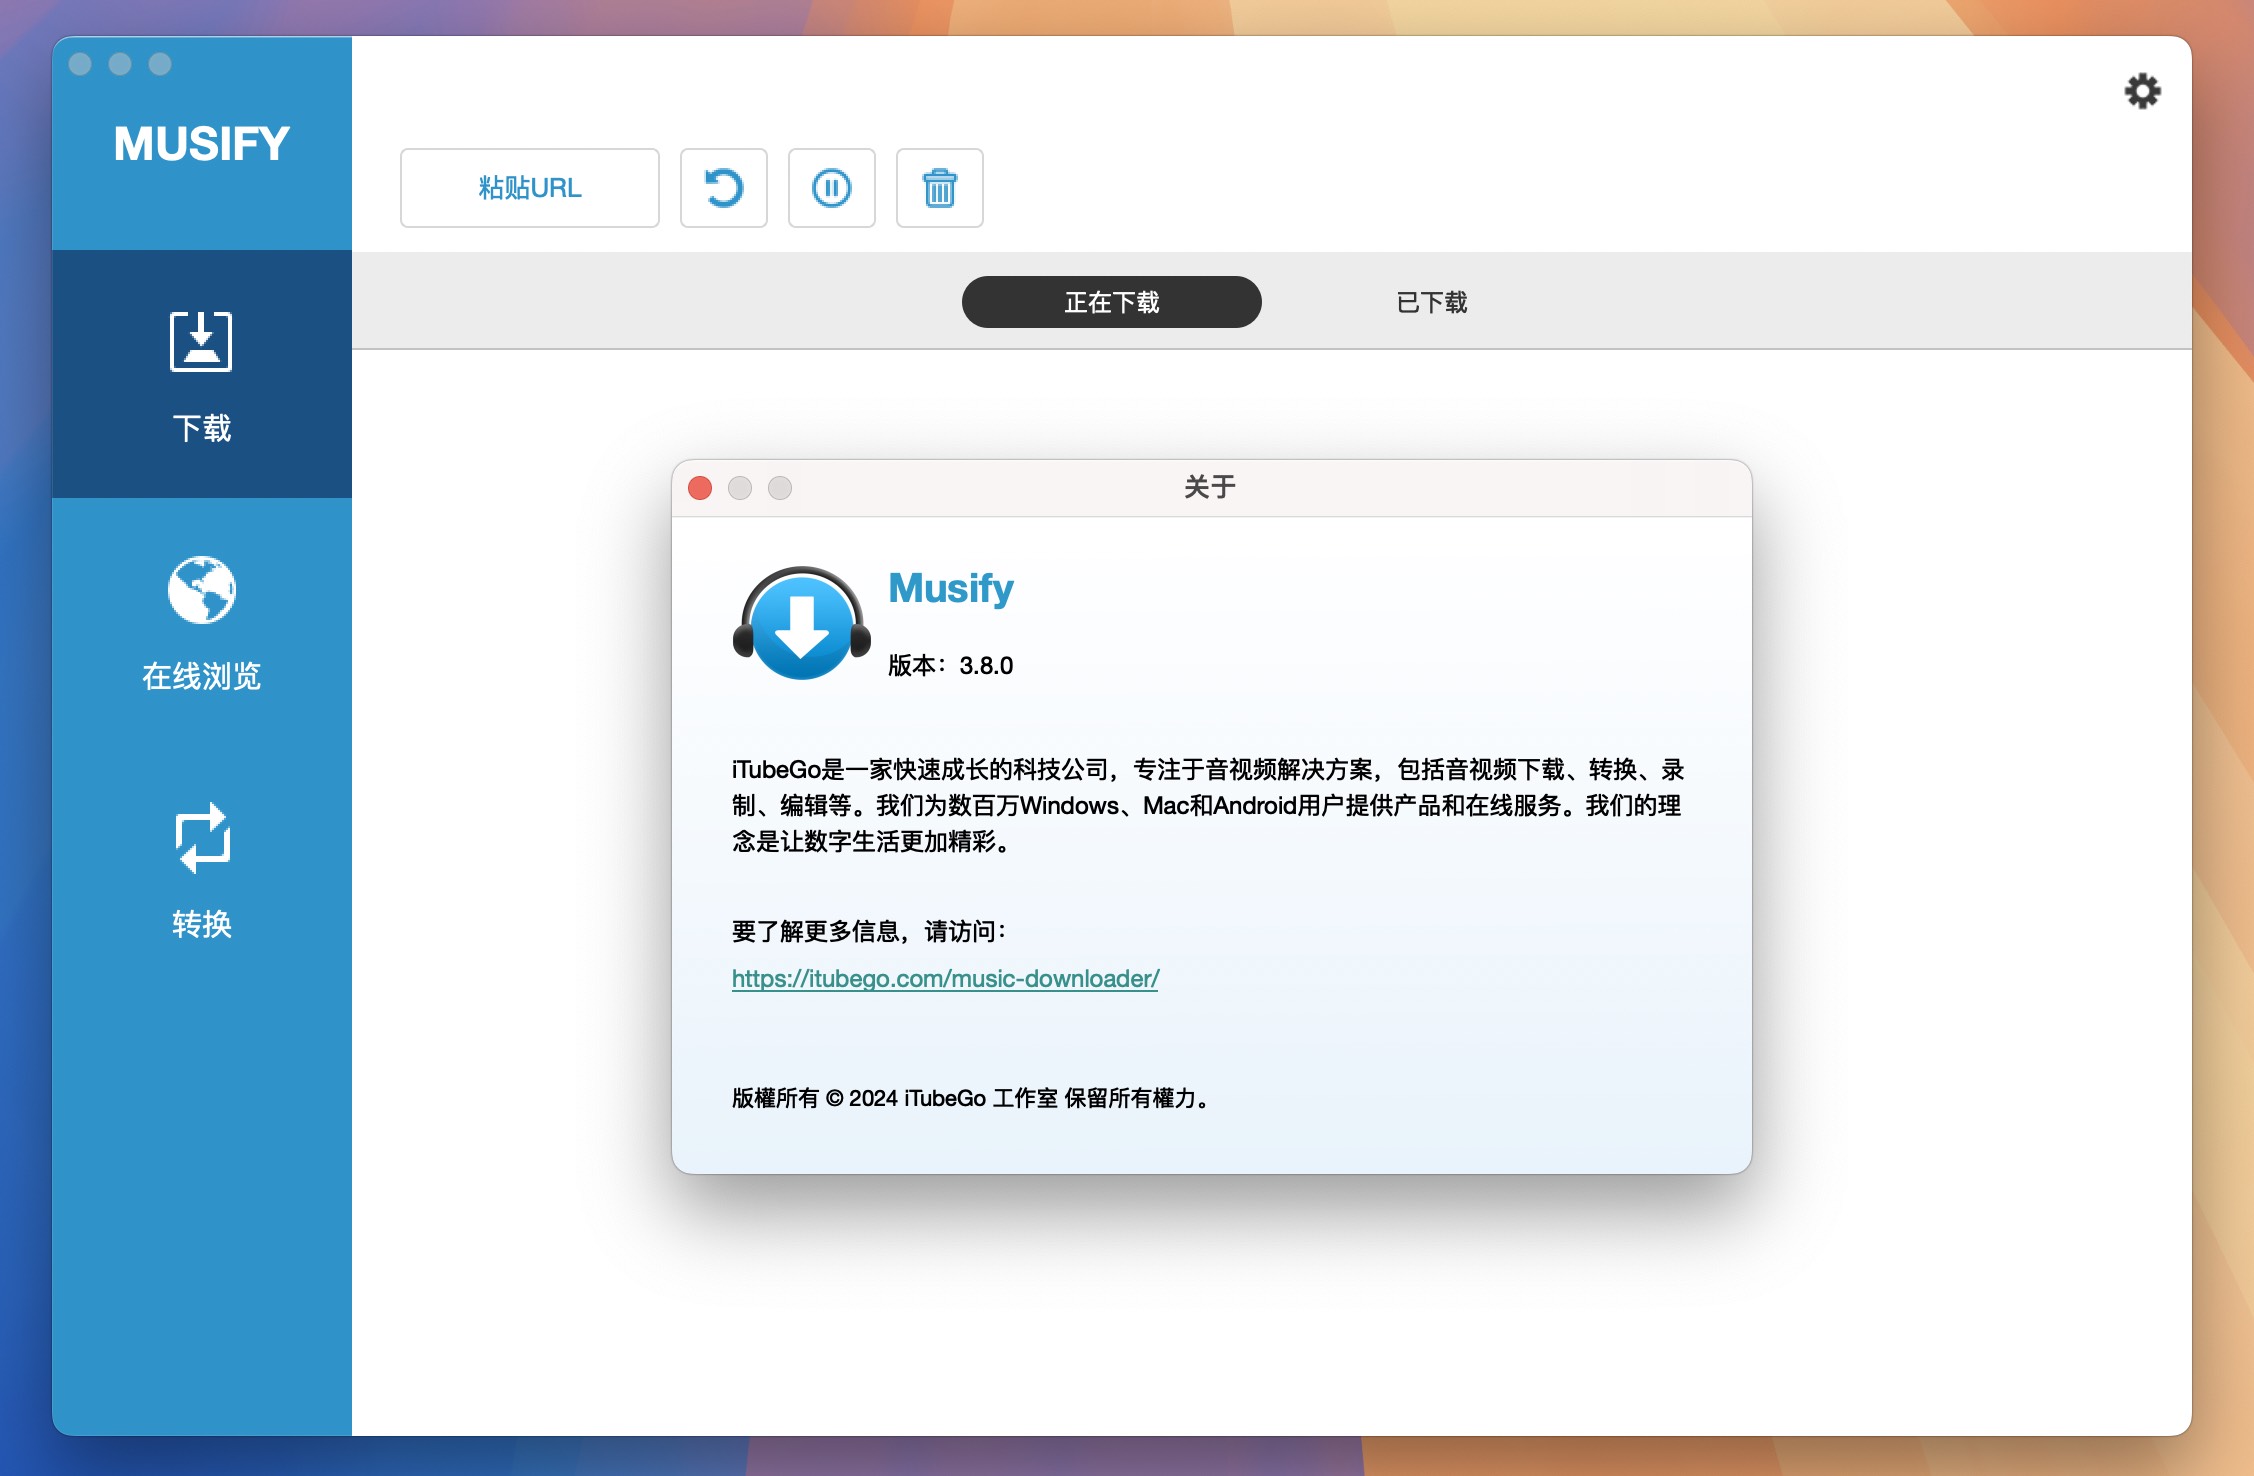
Task: Click the MUSIFY logo in sidebar
Action: pos(202,143)
